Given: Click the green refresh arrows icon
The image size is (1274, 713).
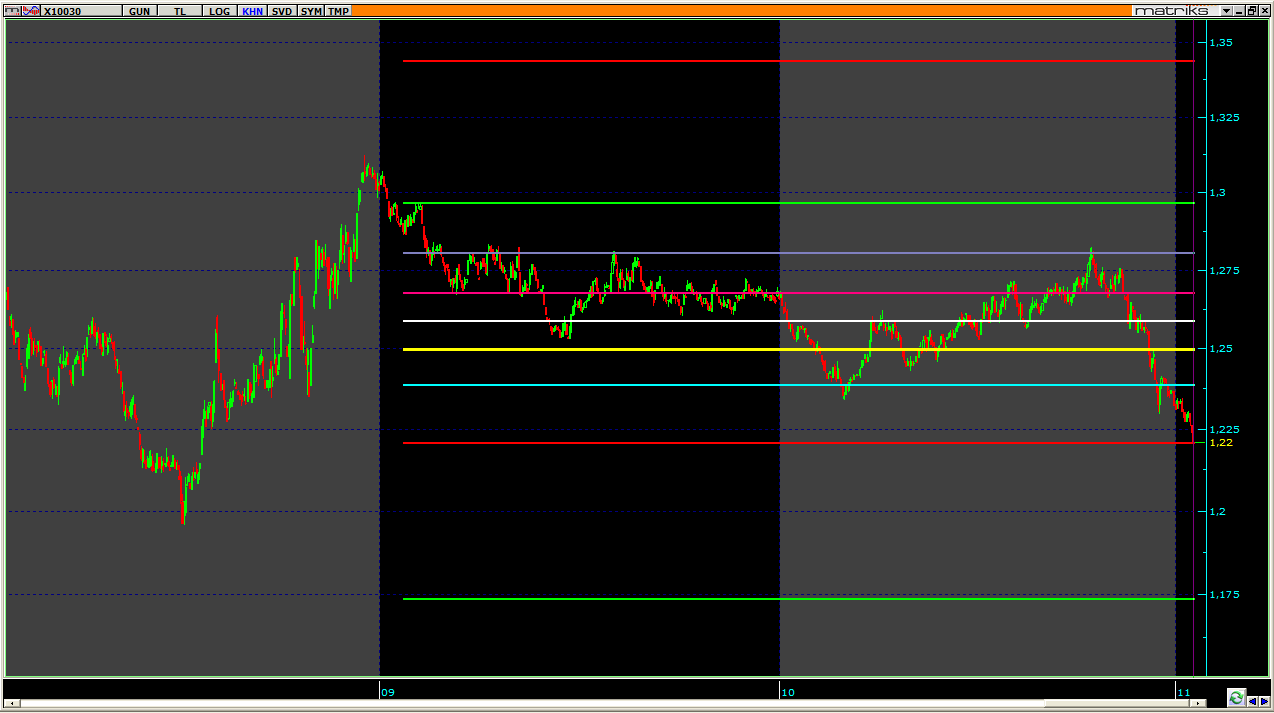Looking at the screenshot, I should 1236,697.
